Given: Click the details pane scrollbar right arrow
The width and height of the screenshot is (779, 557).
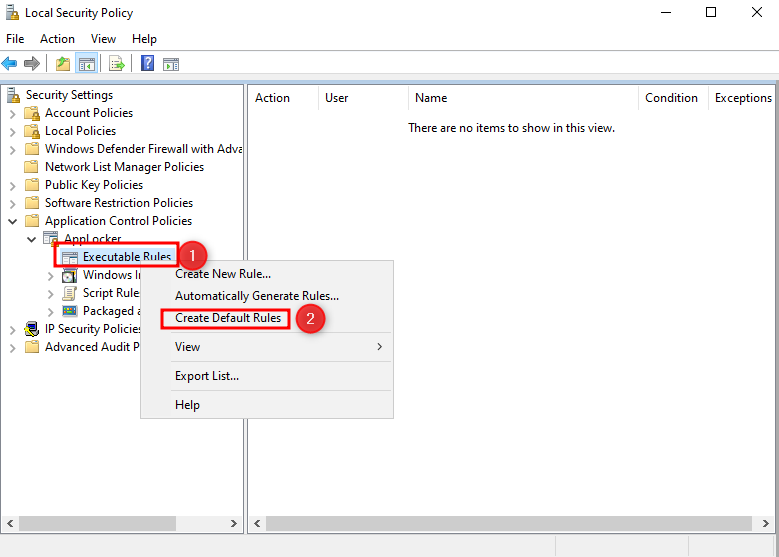Looking at the screenshot, I should pyautogui.click(x=765, y=523).
